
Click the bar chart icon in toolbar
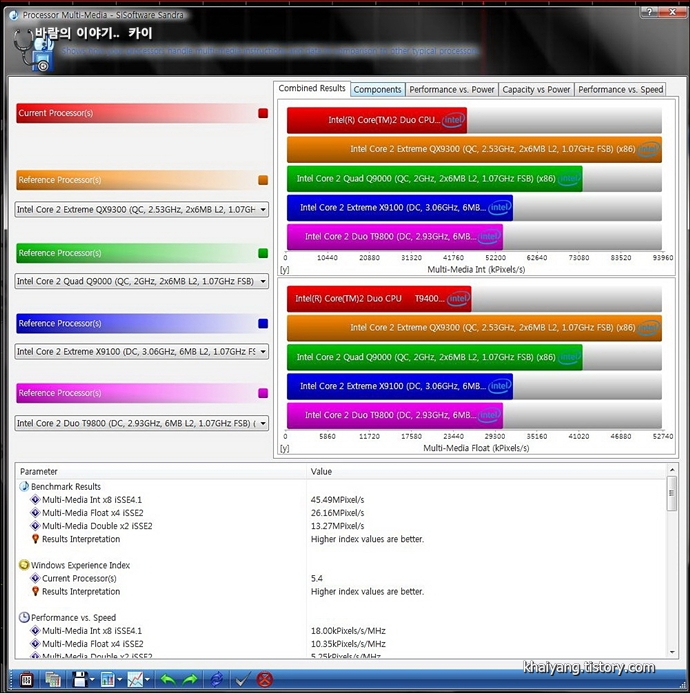point(107,679)
